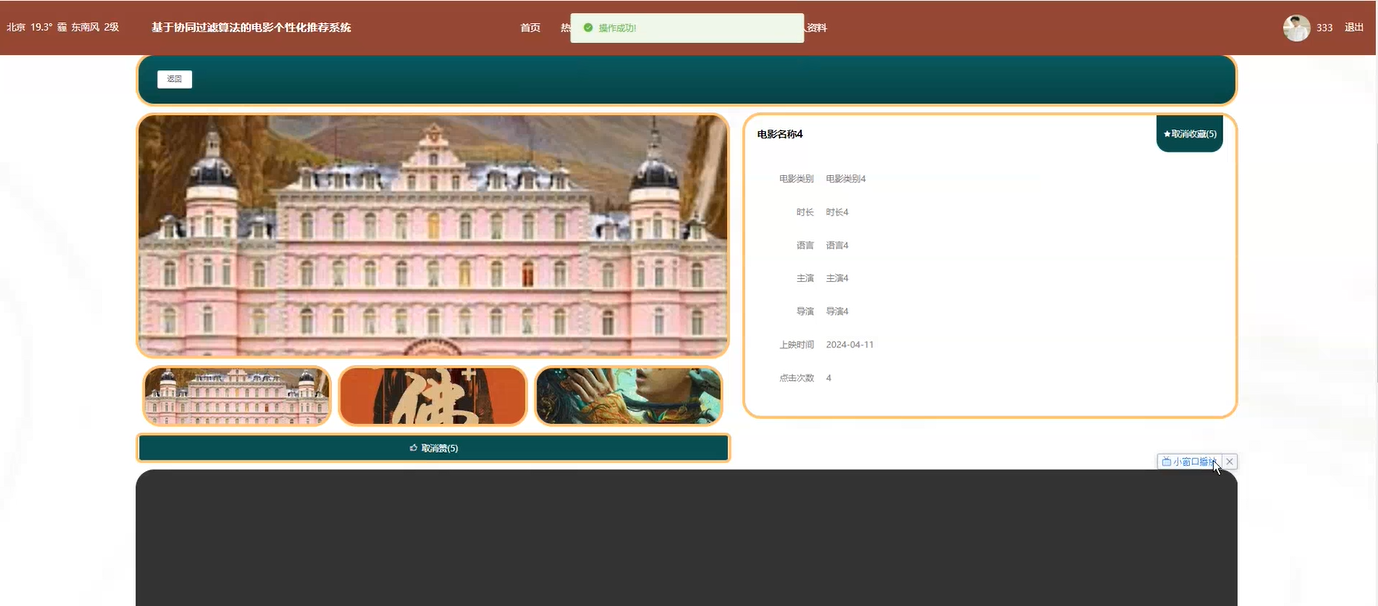Click the ★取消收藏(5) button
The width and height of the screenshot is (1378, 606).
tap(1189, 134)
